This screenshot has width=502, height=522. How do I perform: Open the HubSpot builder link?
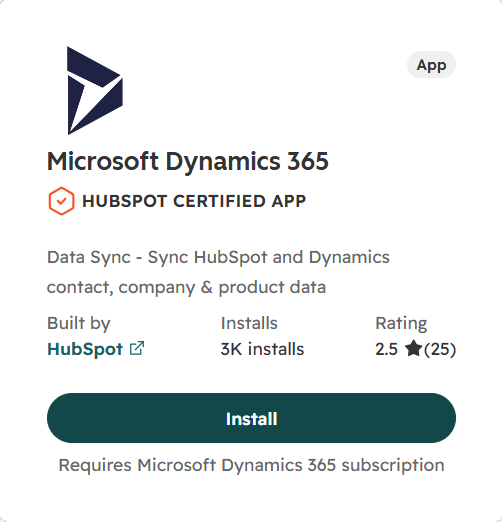pos(85,349)
